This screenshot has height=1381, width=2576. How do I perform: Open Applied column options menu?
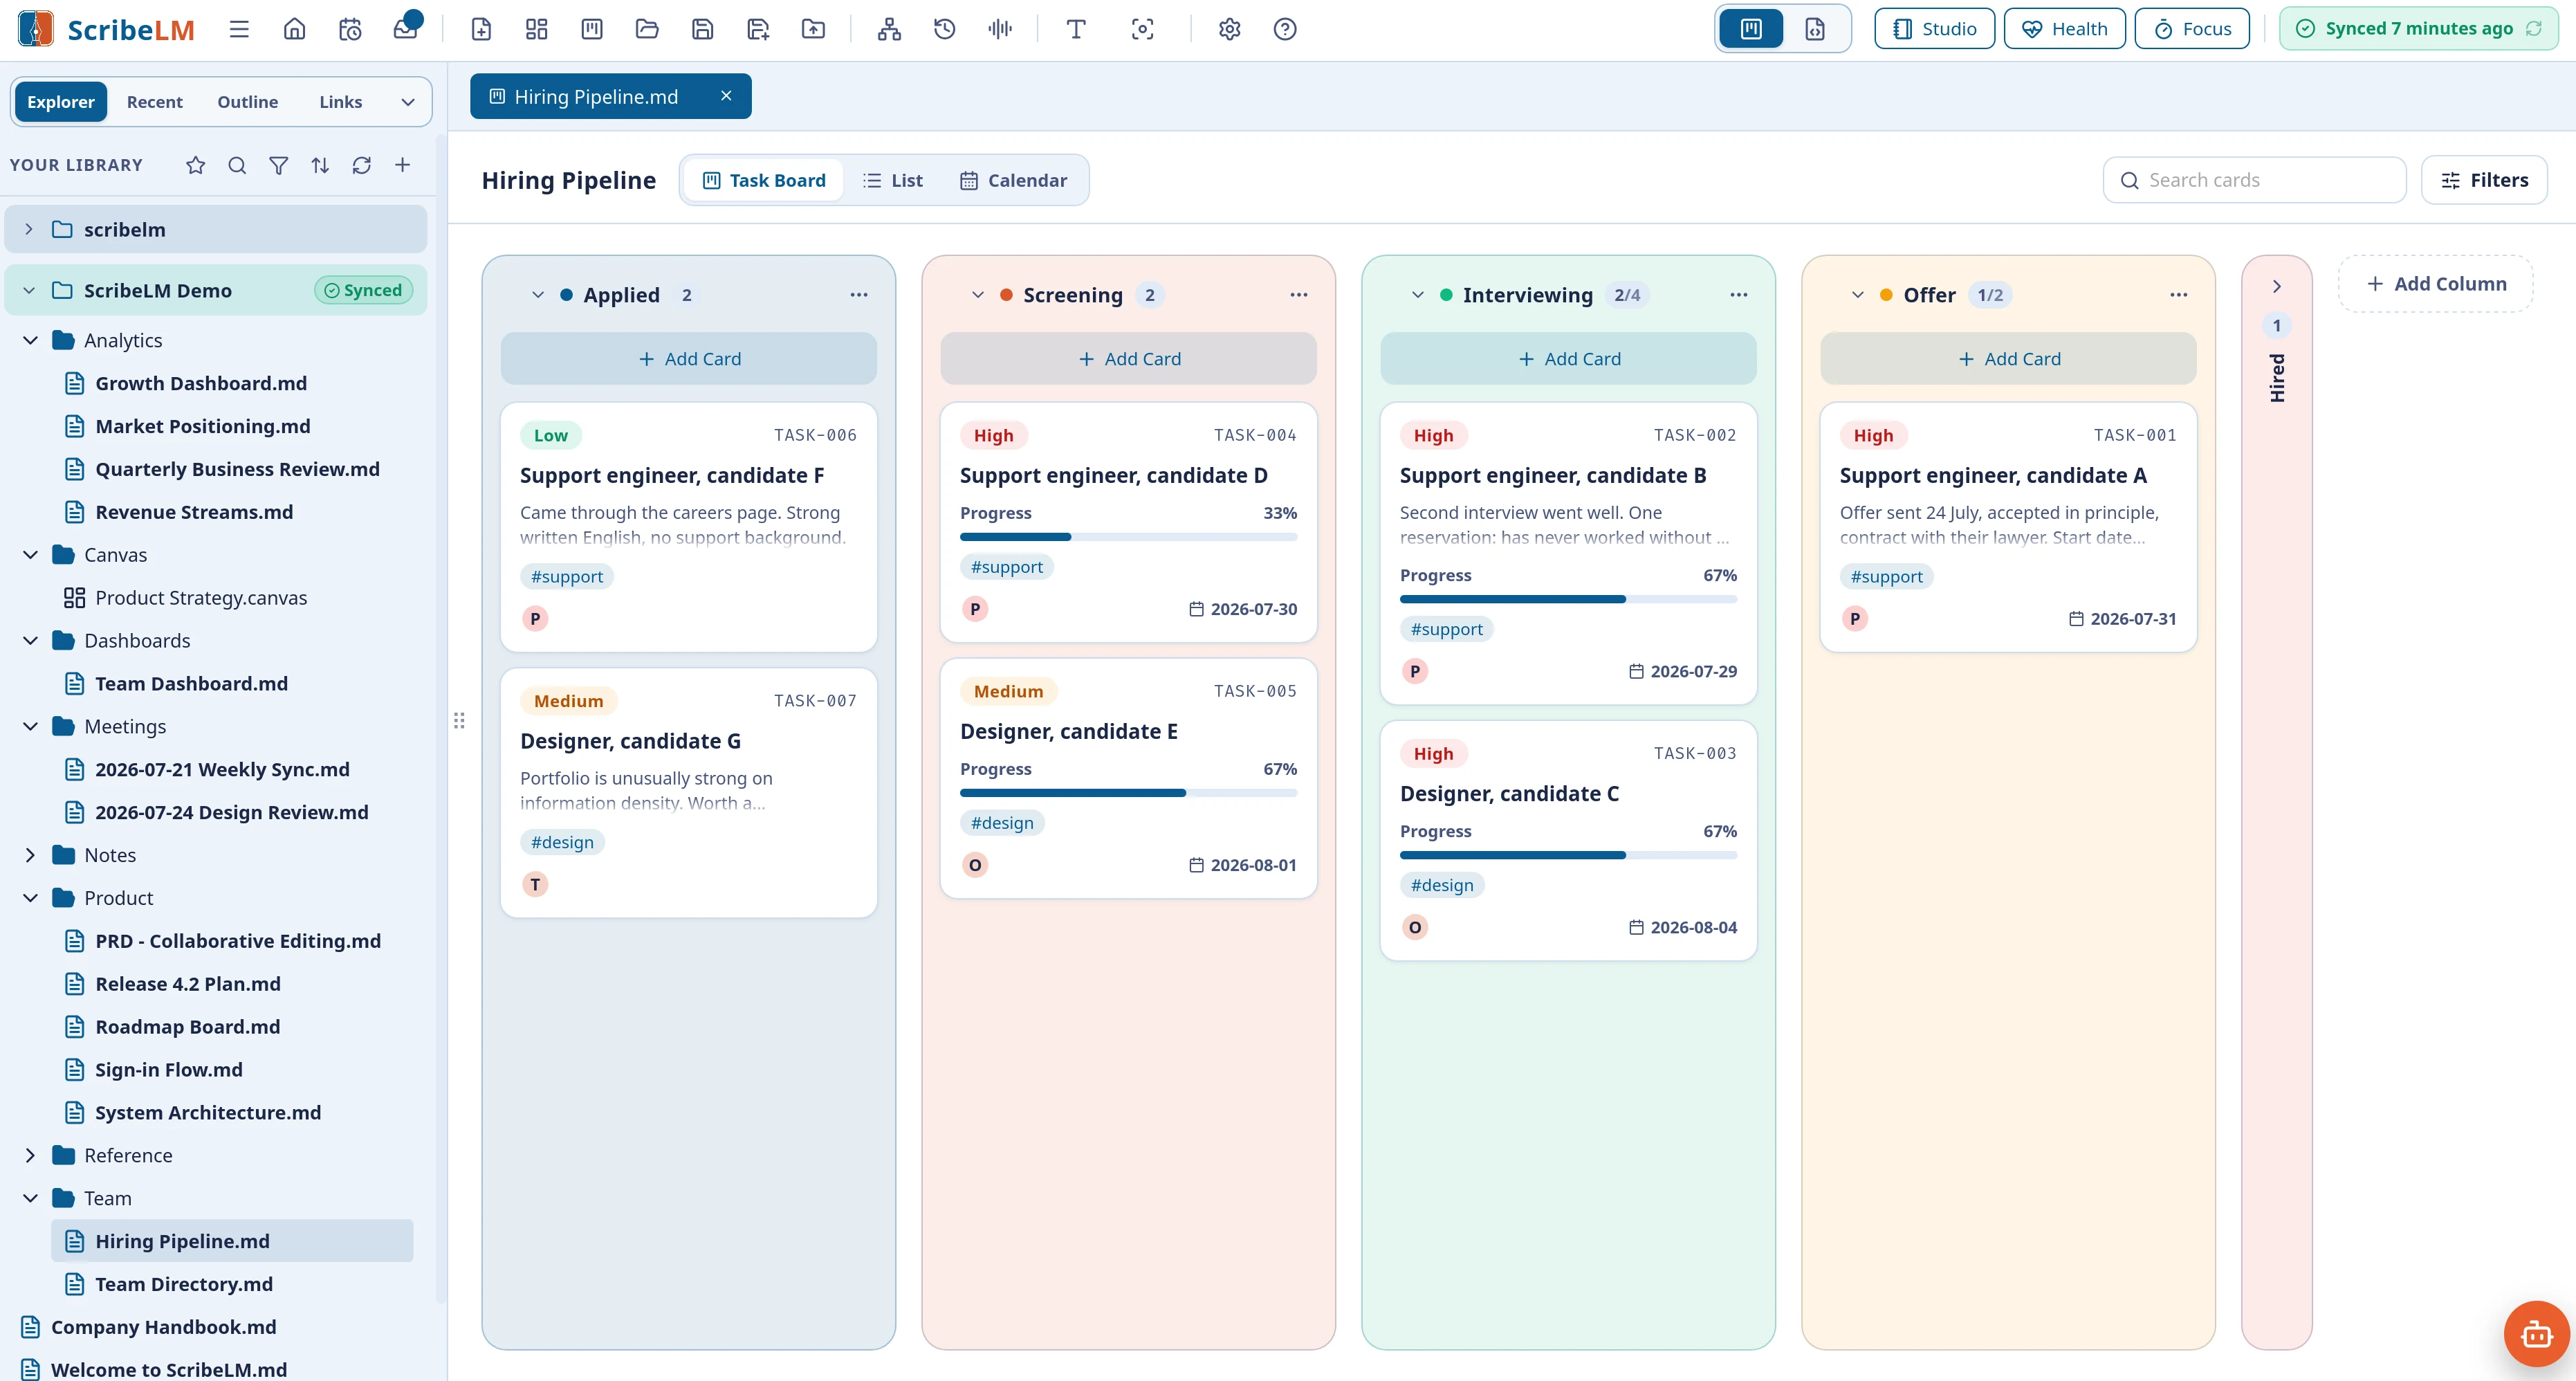pyautogui.click(x=859, y=295)
